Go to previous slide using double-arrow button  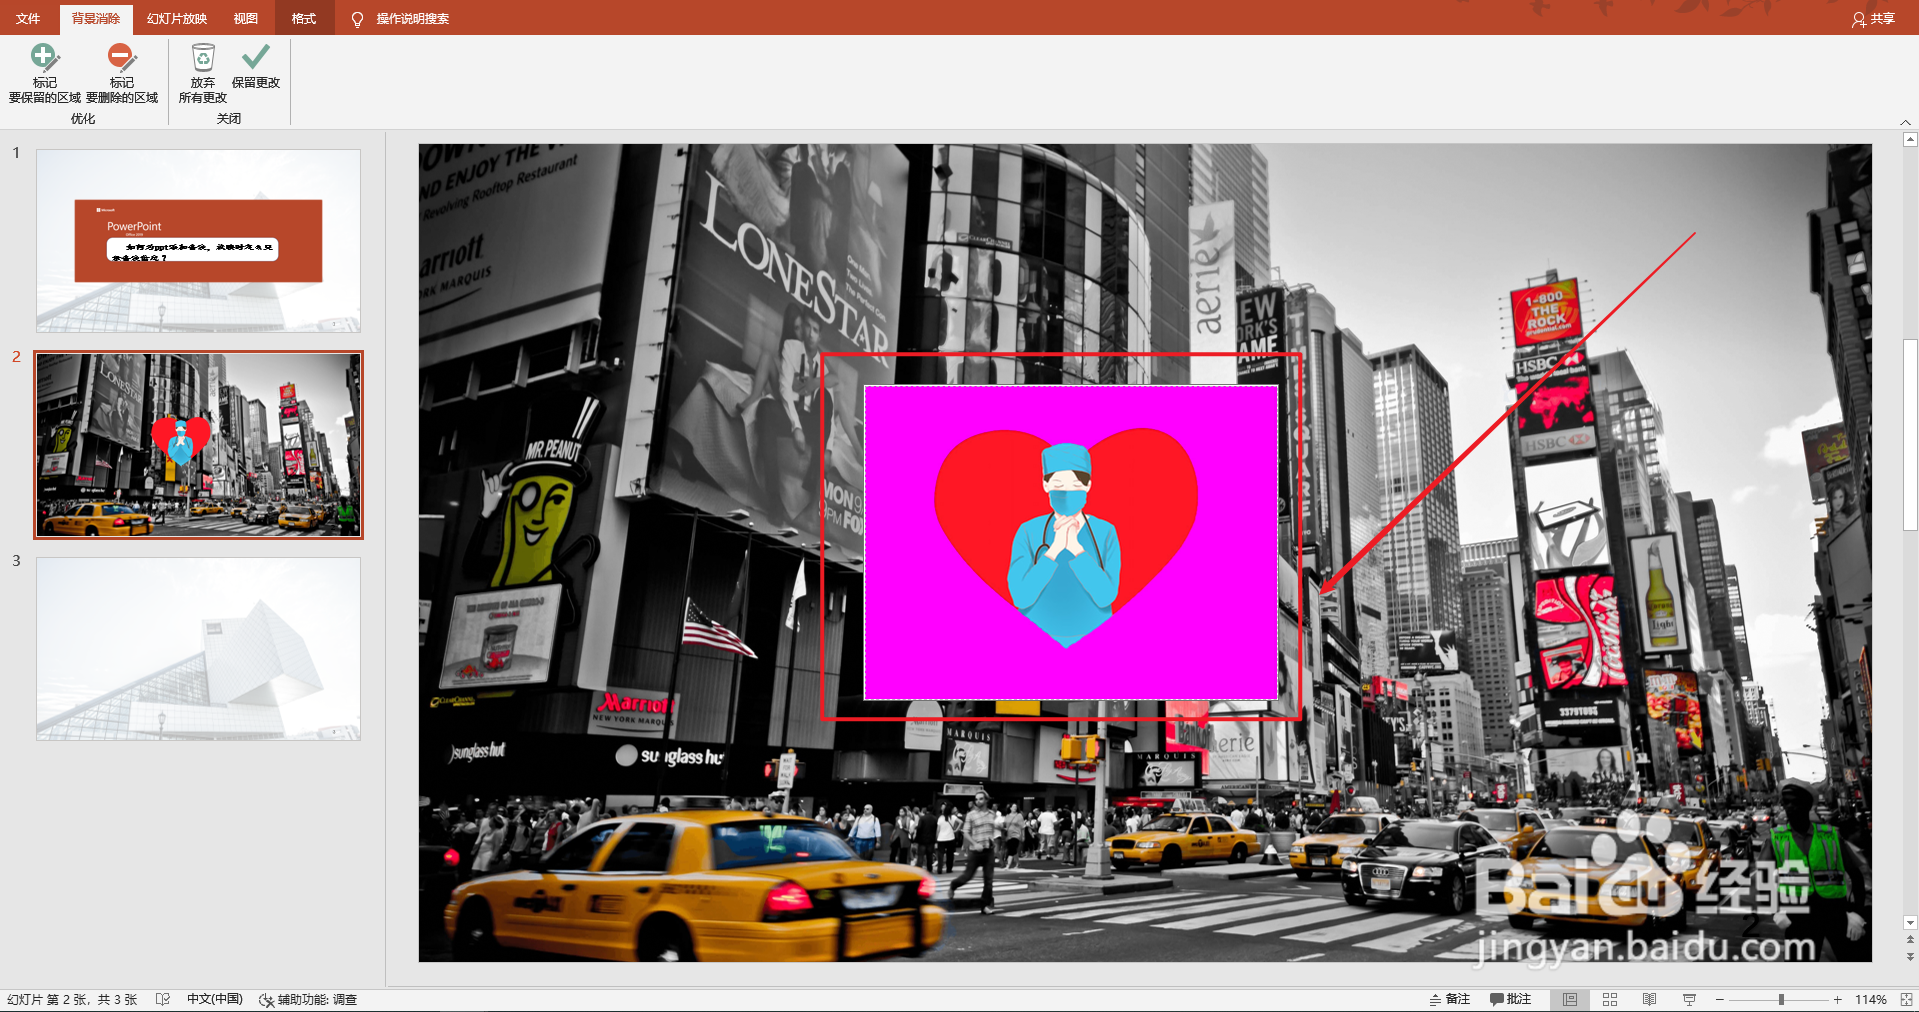click(x=1910, y=940)
